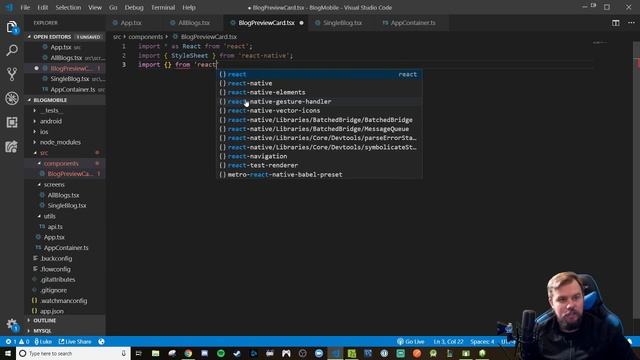
Task: Click errors and warnings count in status bar
Action: (17, 342)
